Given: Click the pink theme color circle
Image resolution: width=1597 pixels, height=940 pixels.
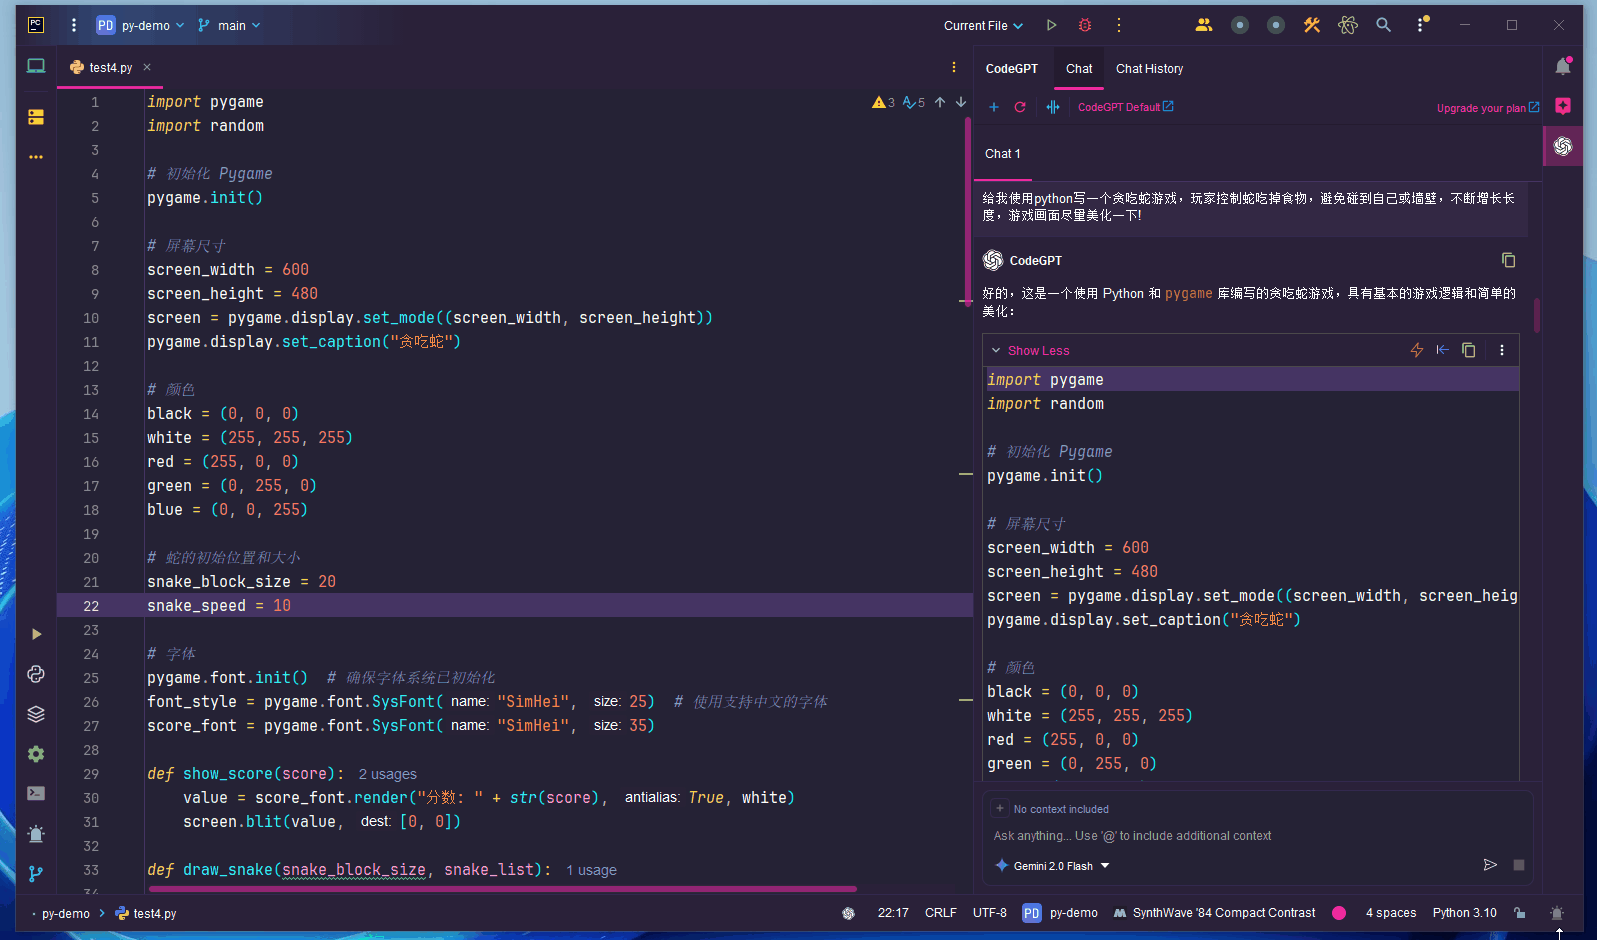Looking at the screenshot, I should tap(1339, 913).
